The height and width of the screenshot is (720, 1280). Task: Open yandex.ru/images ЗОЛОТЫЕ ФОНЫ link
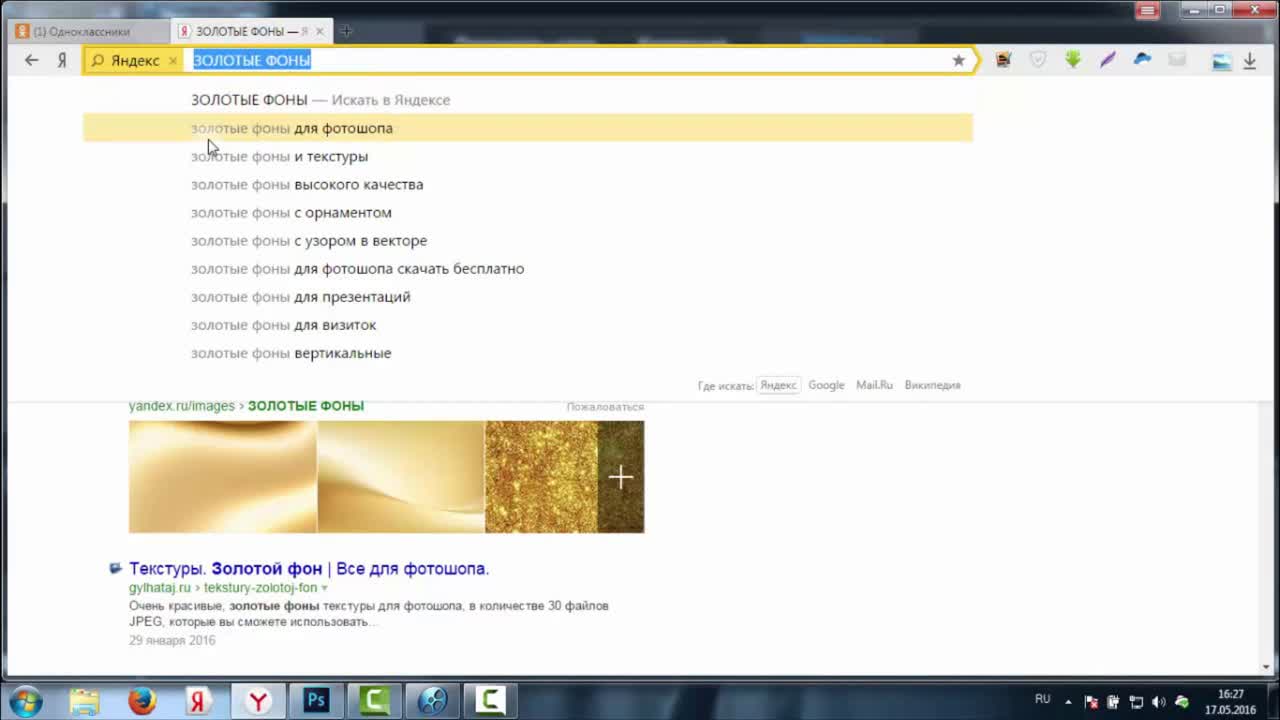pyautogui.click(x=246, y=406)
